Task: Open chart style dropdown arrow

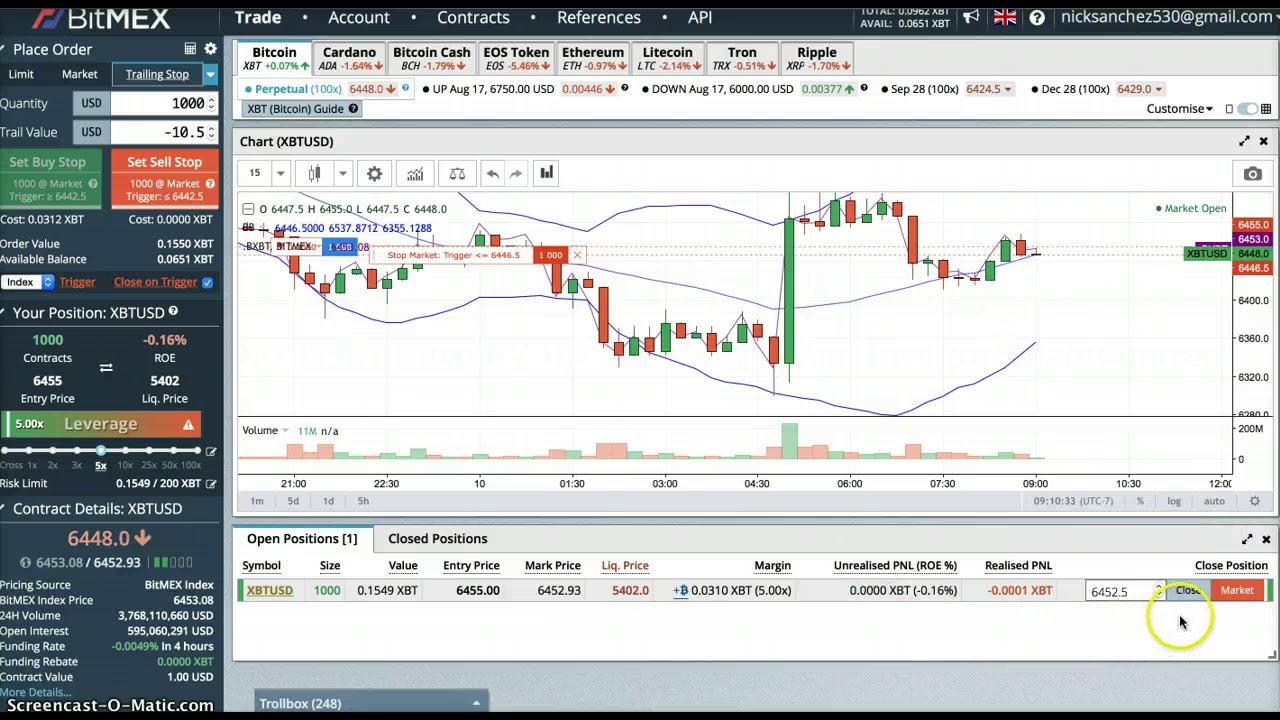Action: (342, 174)
